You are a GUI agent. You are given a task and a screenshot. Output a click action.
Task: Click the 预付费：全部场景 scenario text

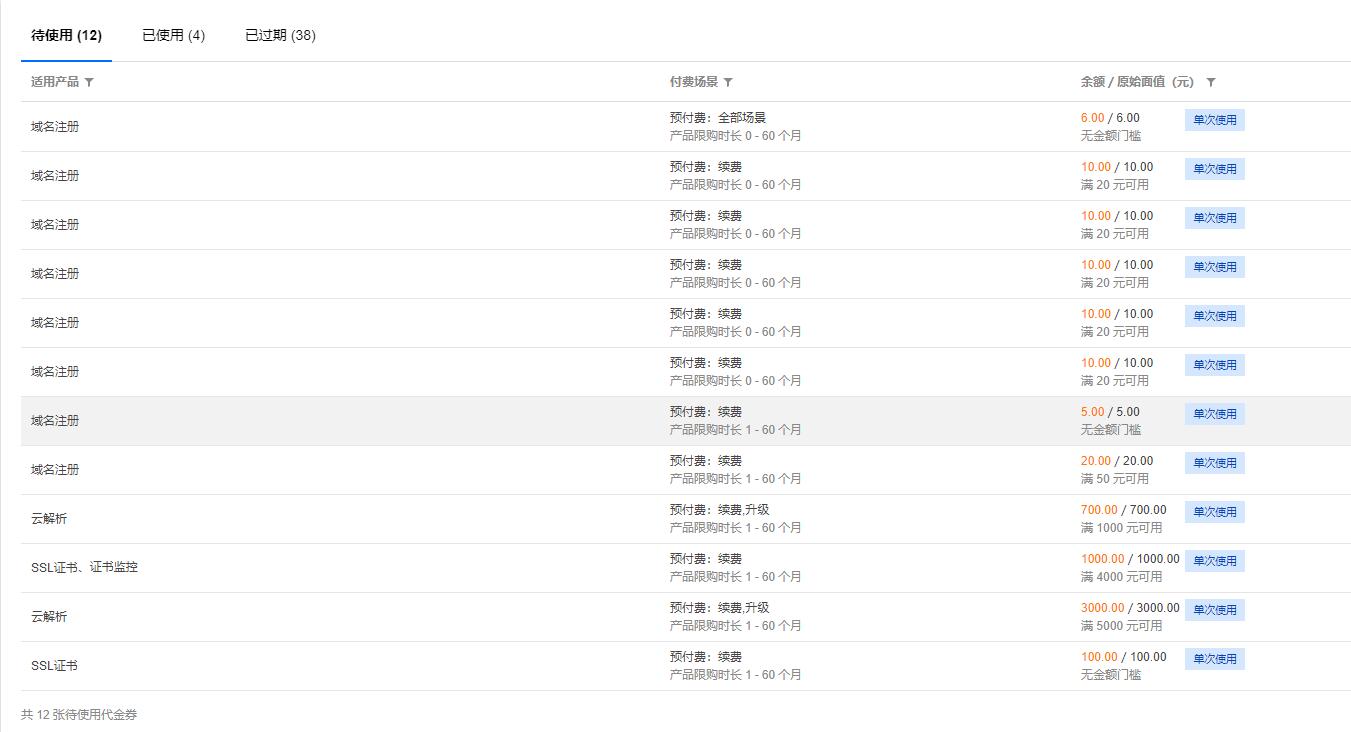click(718, 118)
